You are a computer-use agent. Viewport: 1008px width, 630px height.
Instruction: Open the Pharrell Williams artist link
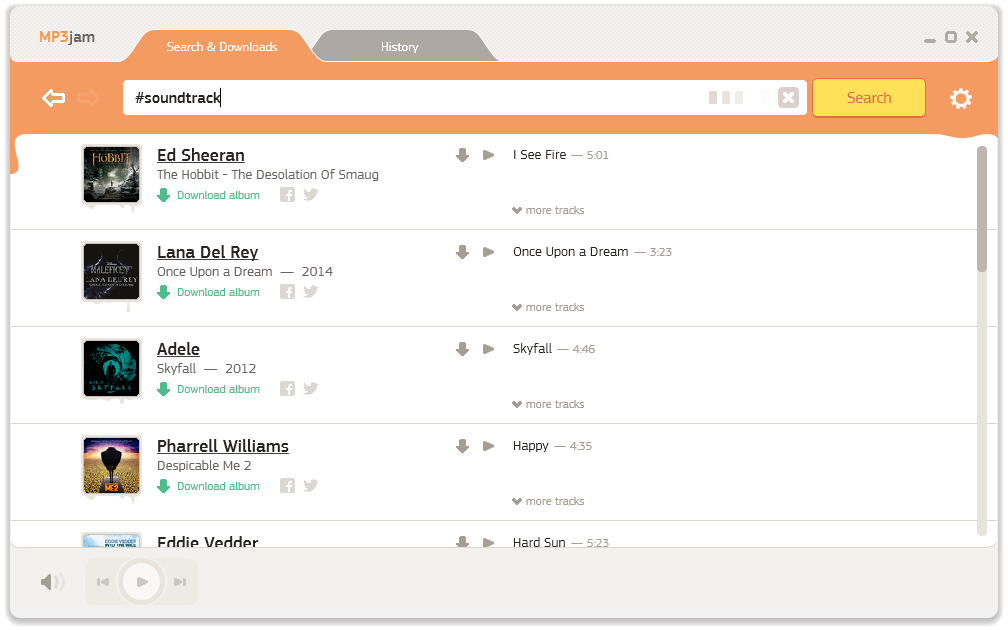(222, 447)
